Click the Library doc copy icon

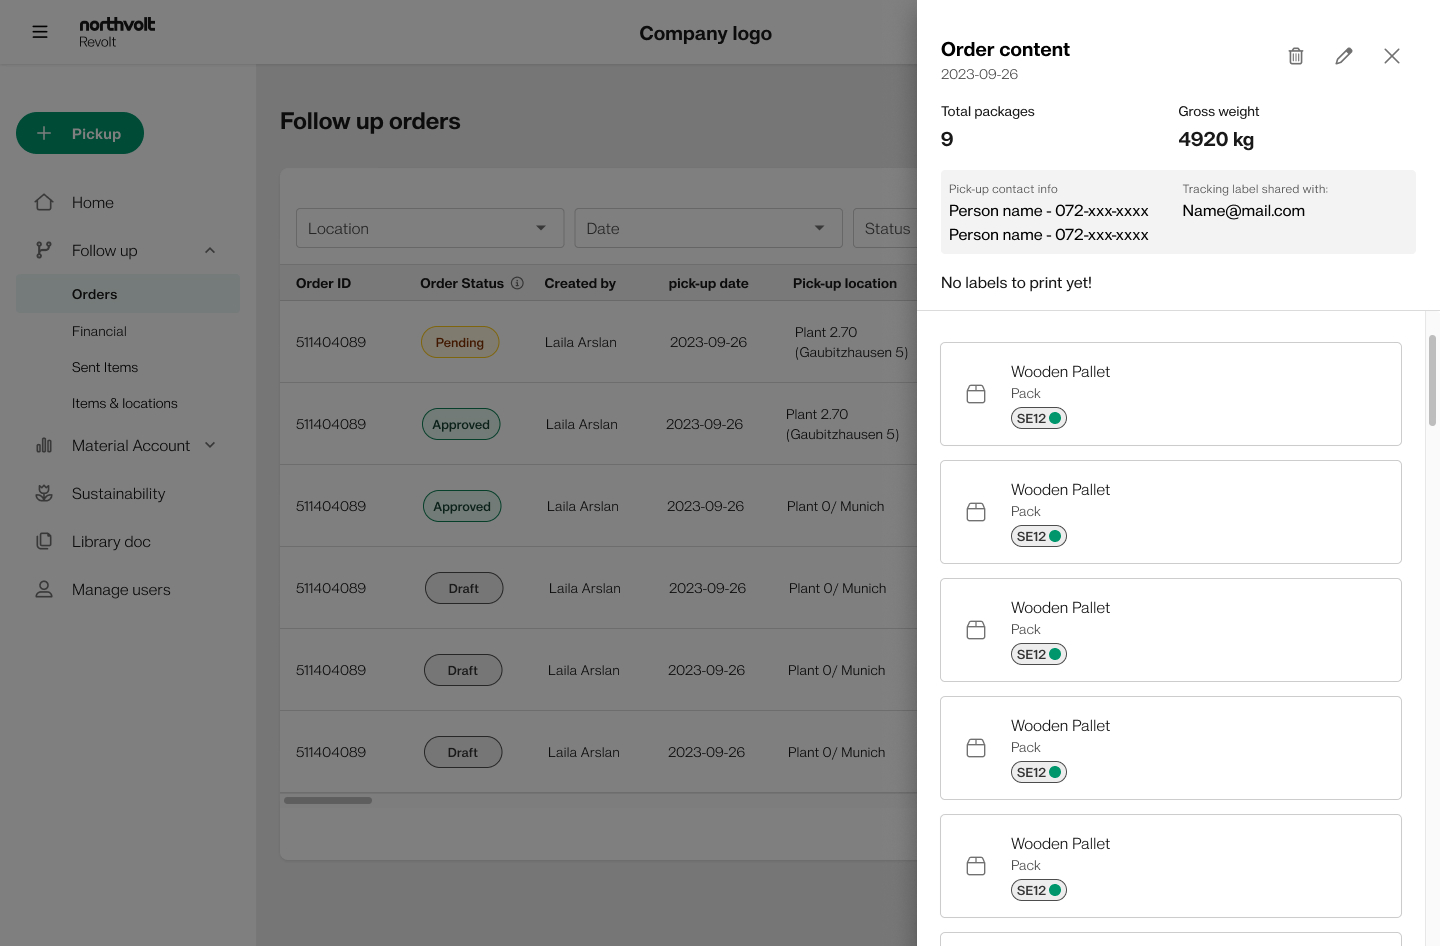coord(44,541)
